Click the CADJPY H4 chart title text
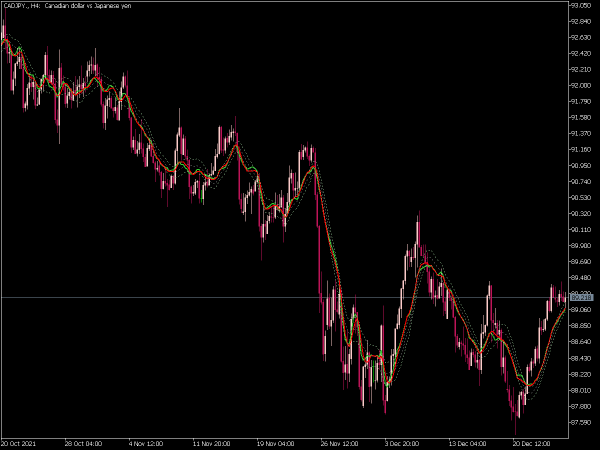The width and height of the screenshot is (600, 450). pyautogui.click(x=67, y=6)
